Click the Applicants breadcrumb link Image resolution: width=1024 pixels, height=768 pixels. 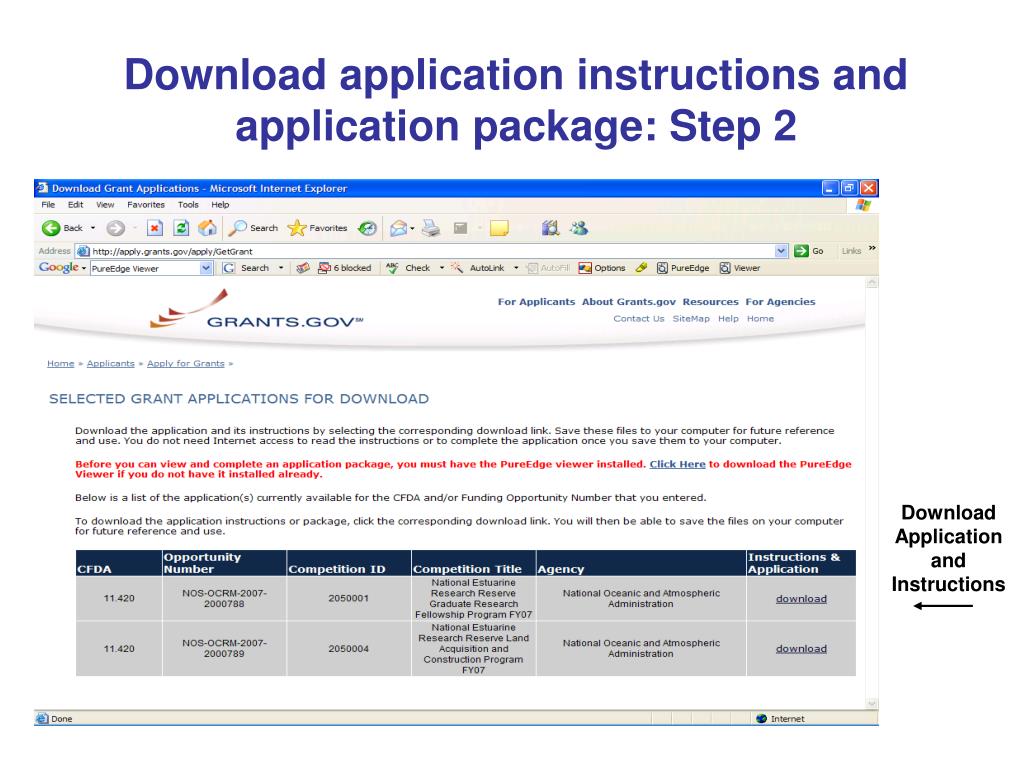[110, 364]
